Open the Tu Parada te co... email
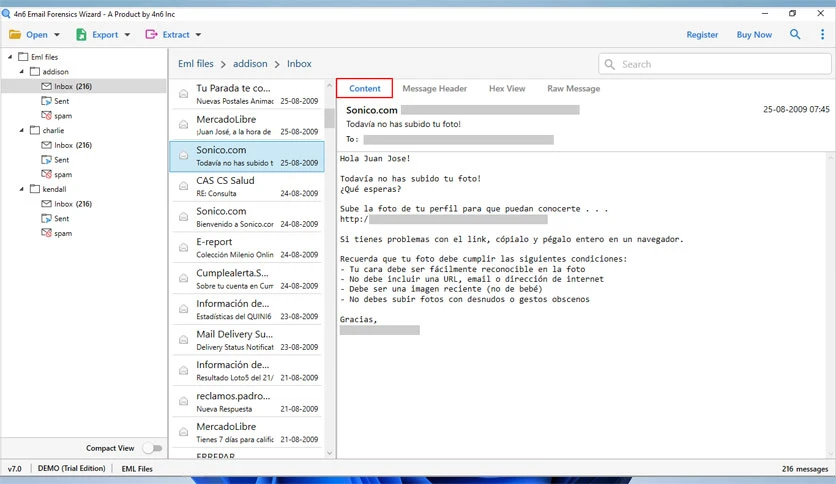 [247, 94]
